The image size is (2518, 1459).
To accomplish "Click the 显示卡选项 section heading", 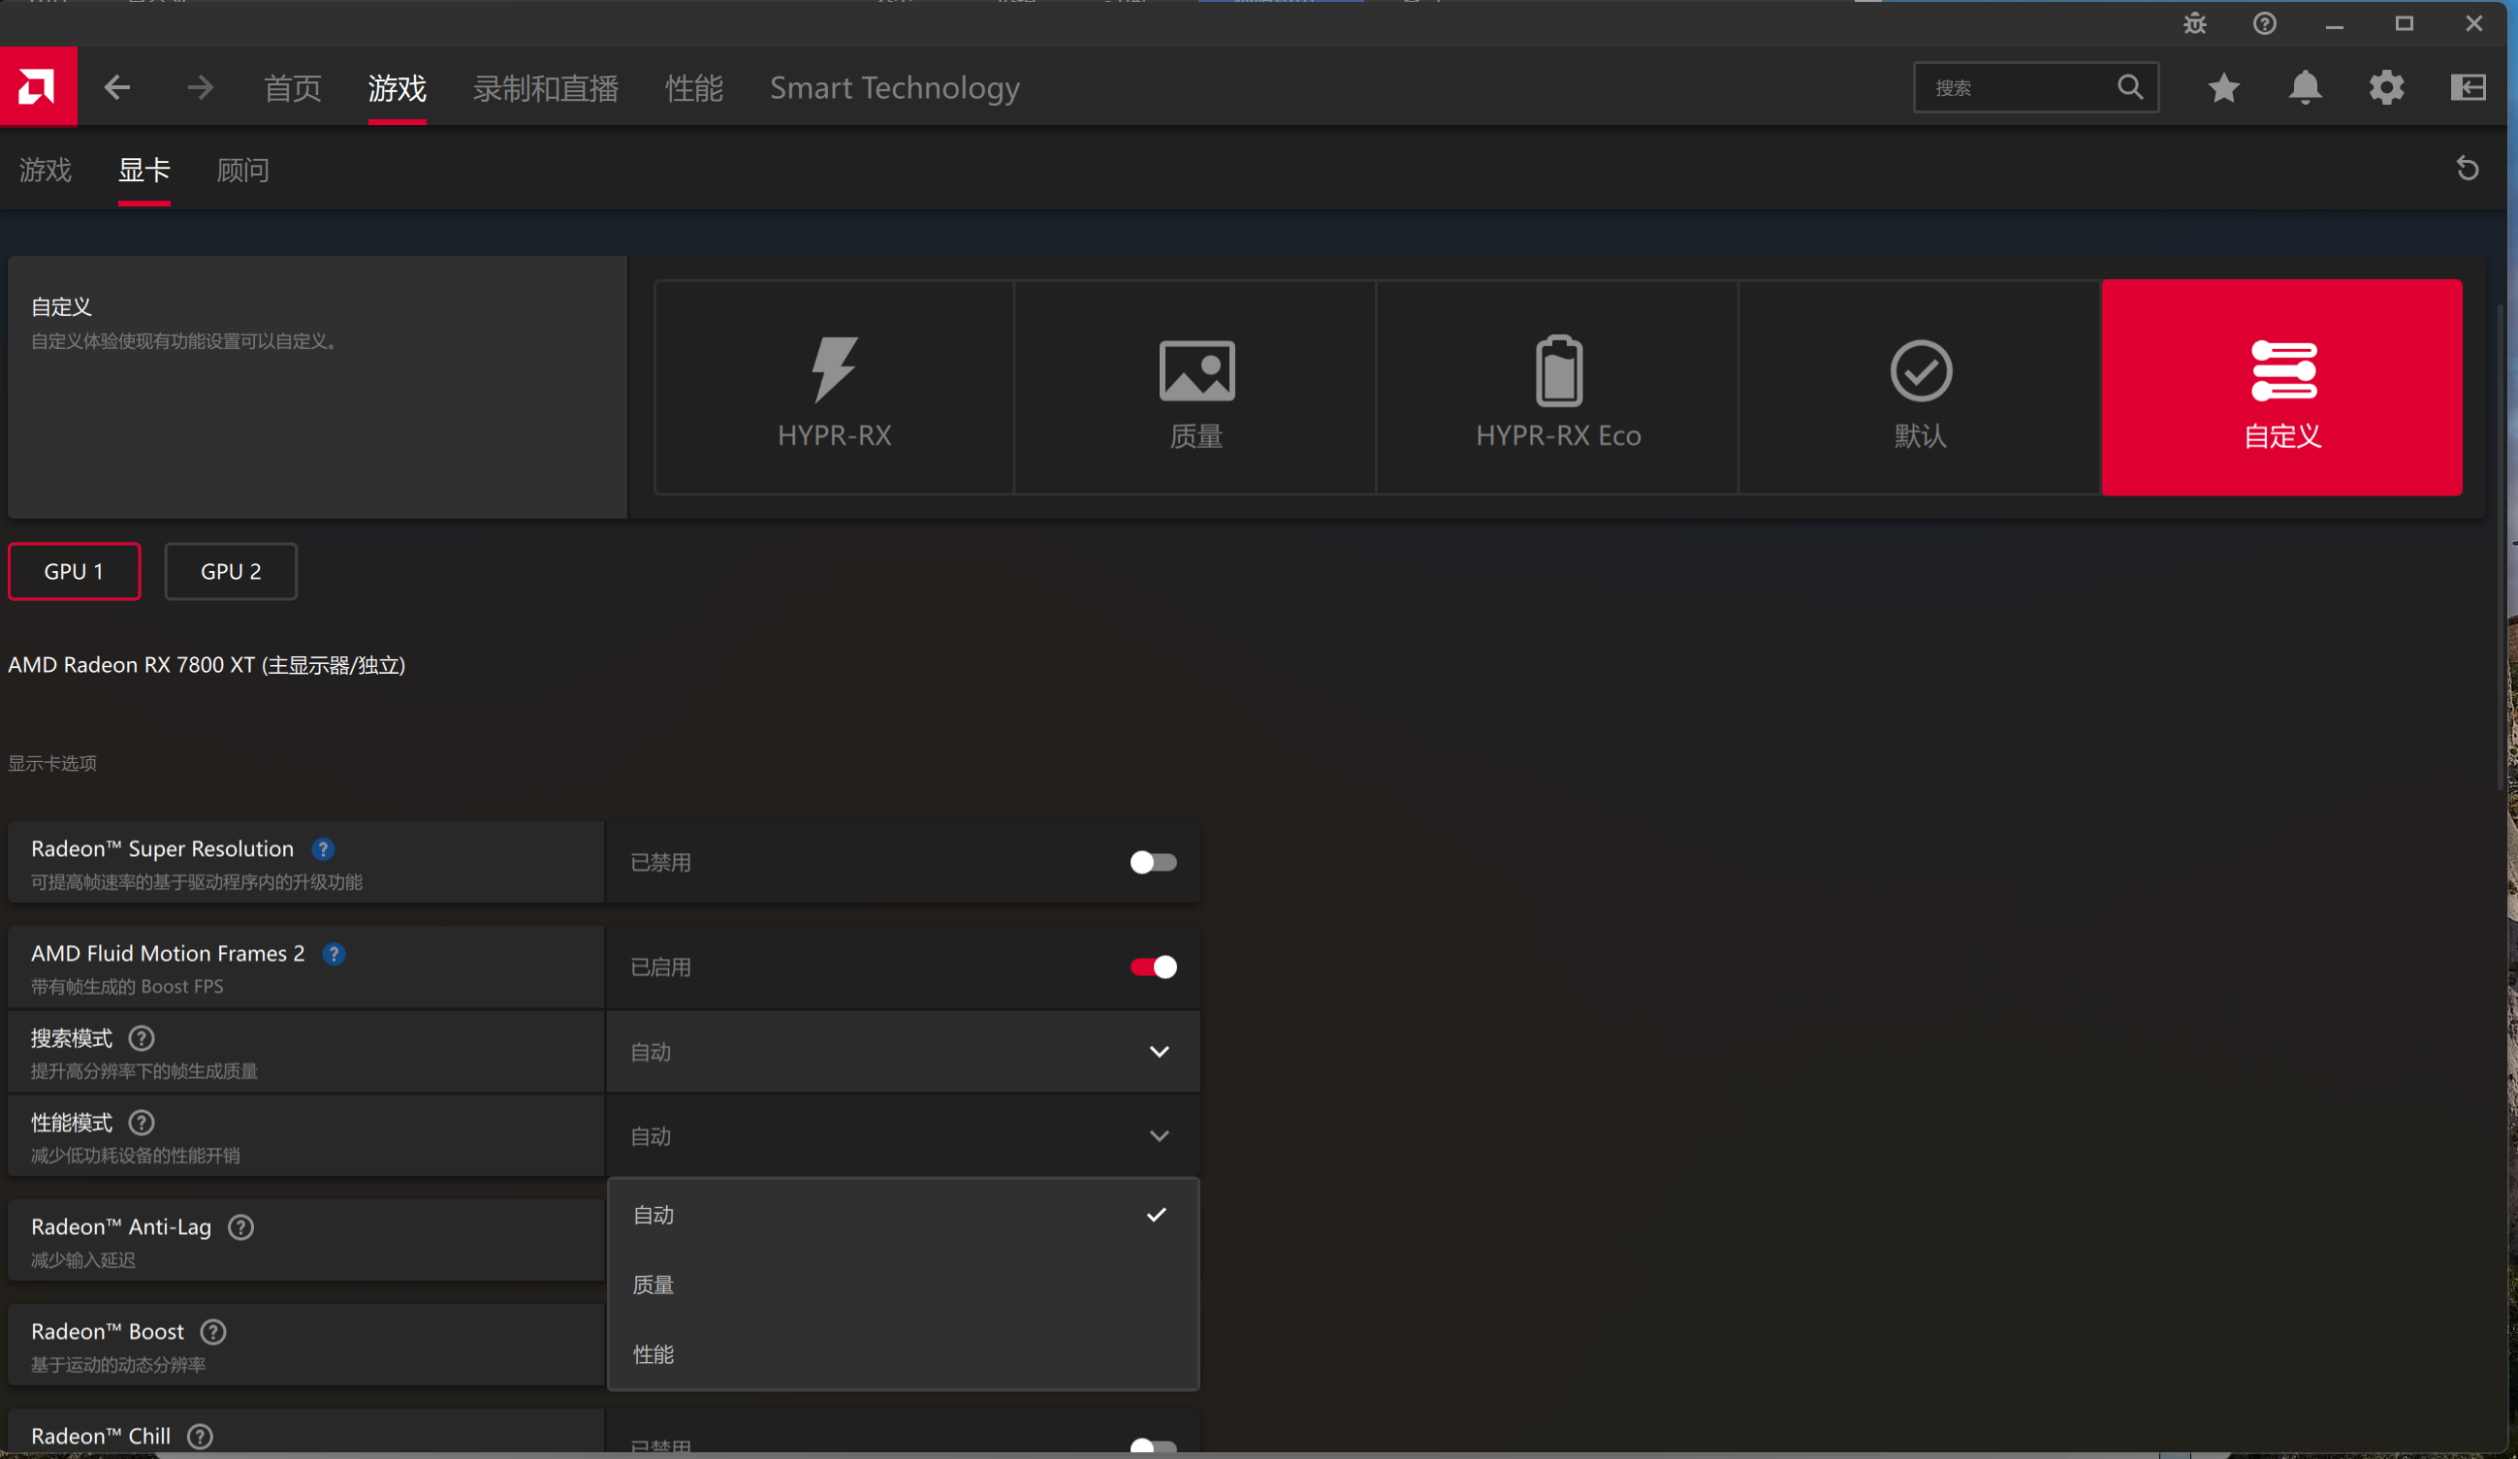I will coord(53,764).
